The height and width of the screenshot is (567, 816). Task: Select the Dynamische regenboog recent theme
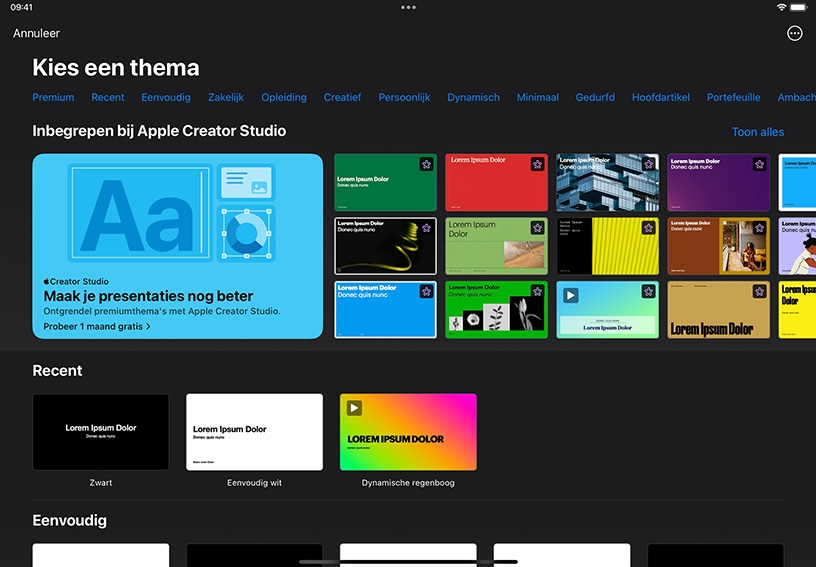(408, 432)
